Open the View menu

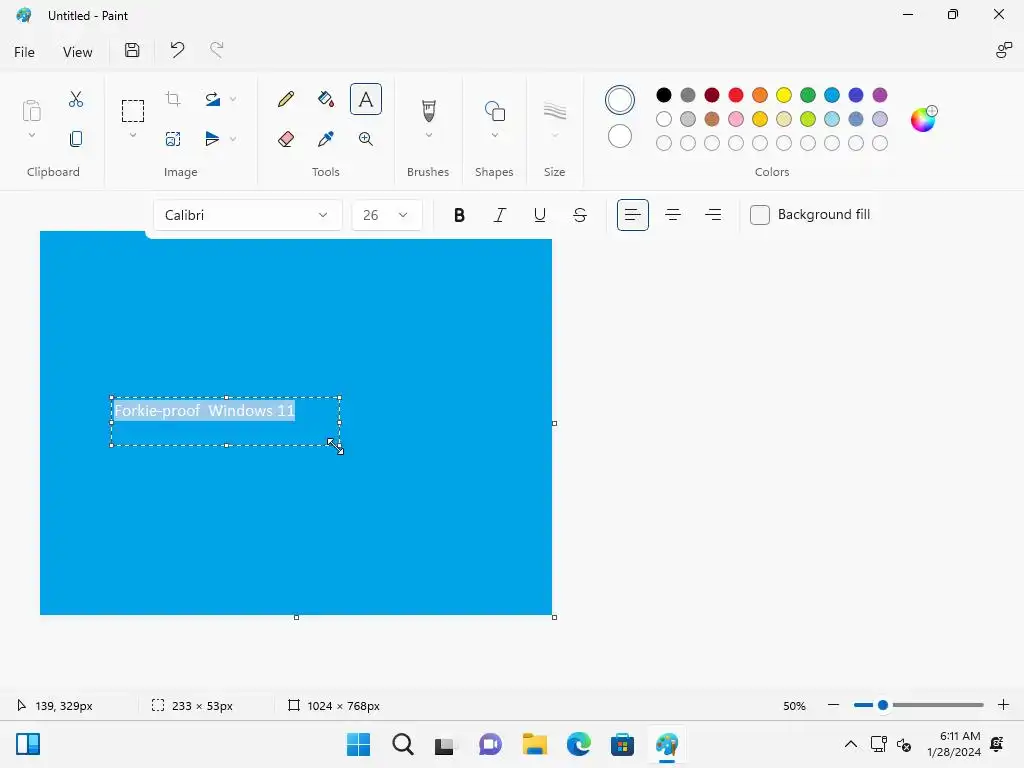pos(77,52)
